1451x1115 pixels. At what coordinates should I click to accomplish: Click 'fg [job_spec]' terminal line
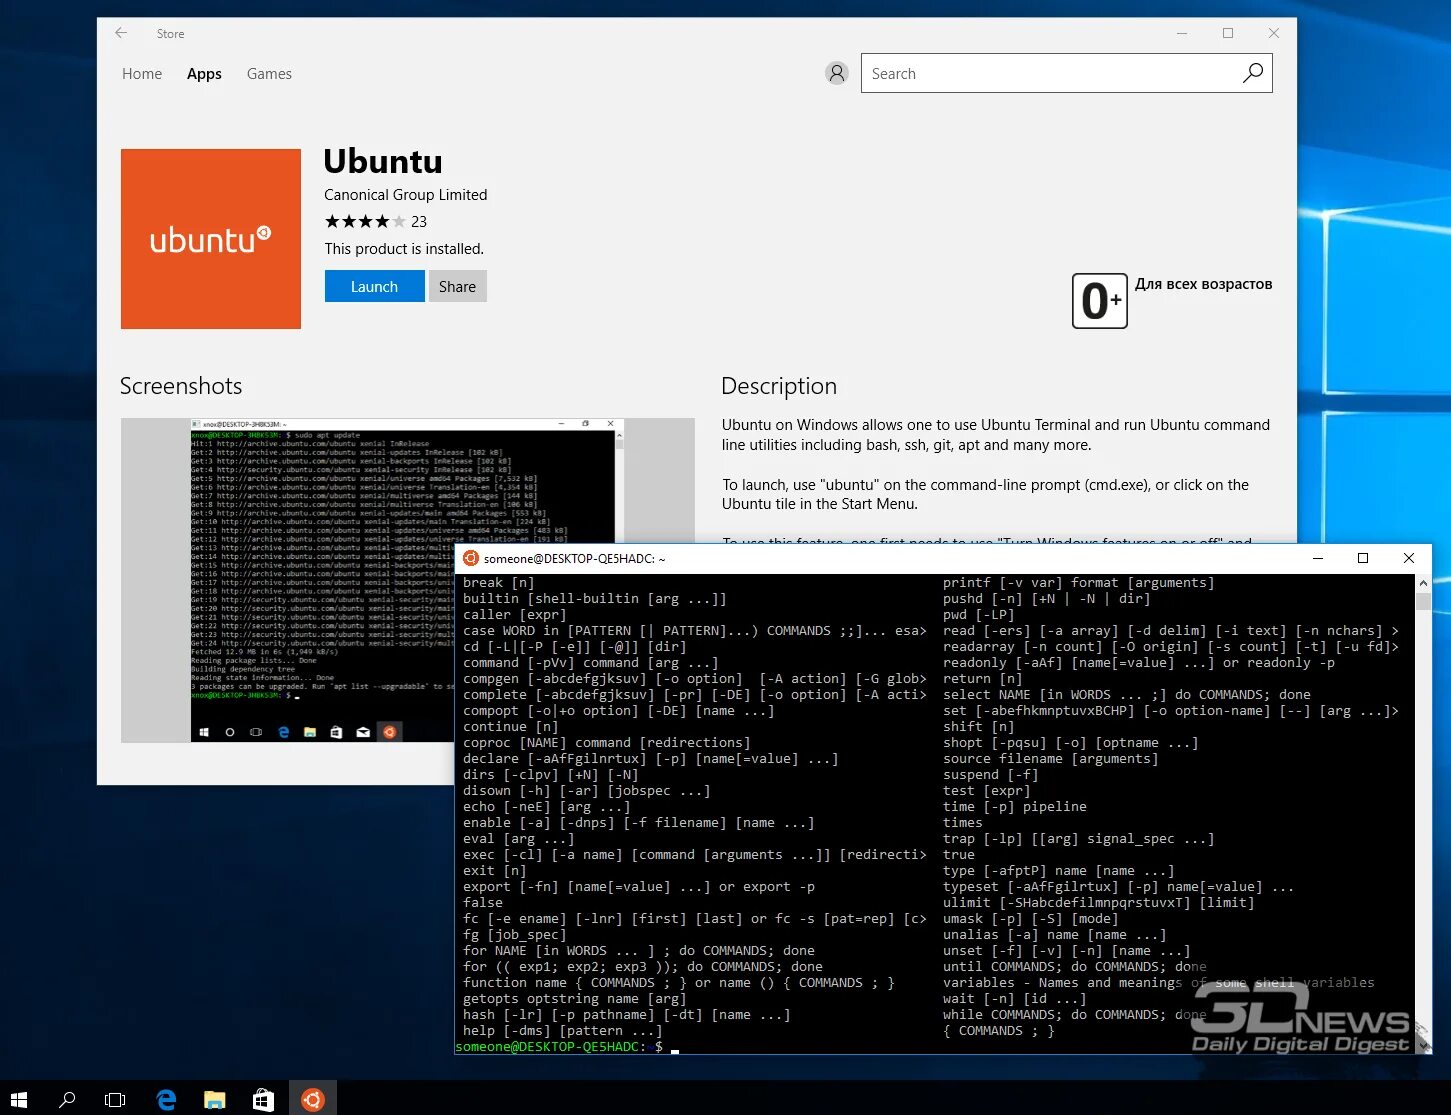pos(515,935)
